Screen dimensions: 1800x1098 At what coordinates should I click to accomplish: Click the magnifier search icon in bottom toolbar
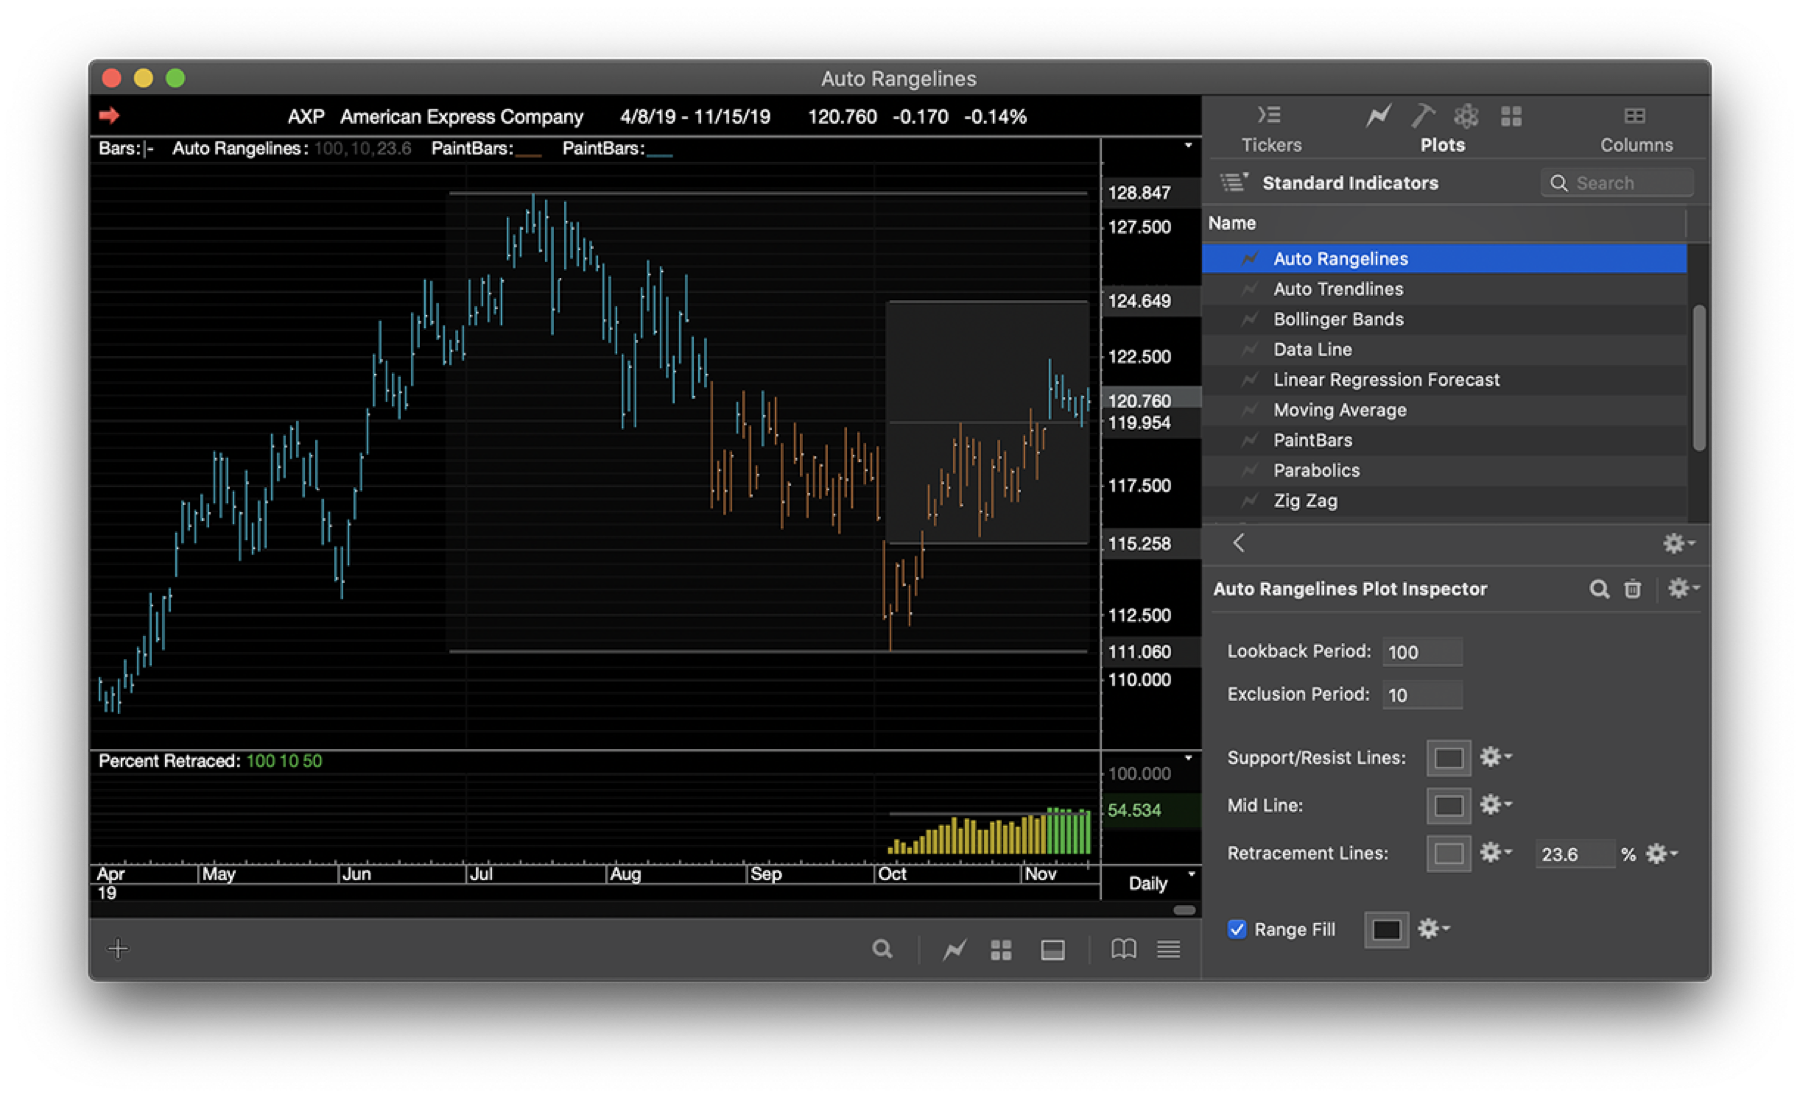pos(882,949)
